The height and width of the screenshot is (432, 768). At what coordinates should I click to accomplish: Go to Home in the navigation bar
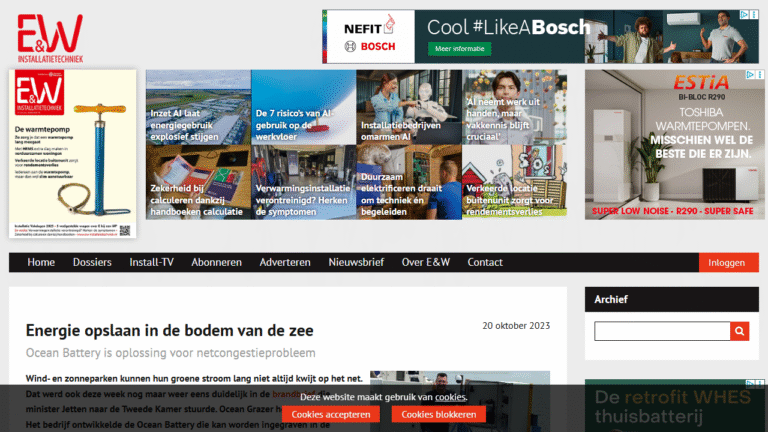[x=41, y=262]
